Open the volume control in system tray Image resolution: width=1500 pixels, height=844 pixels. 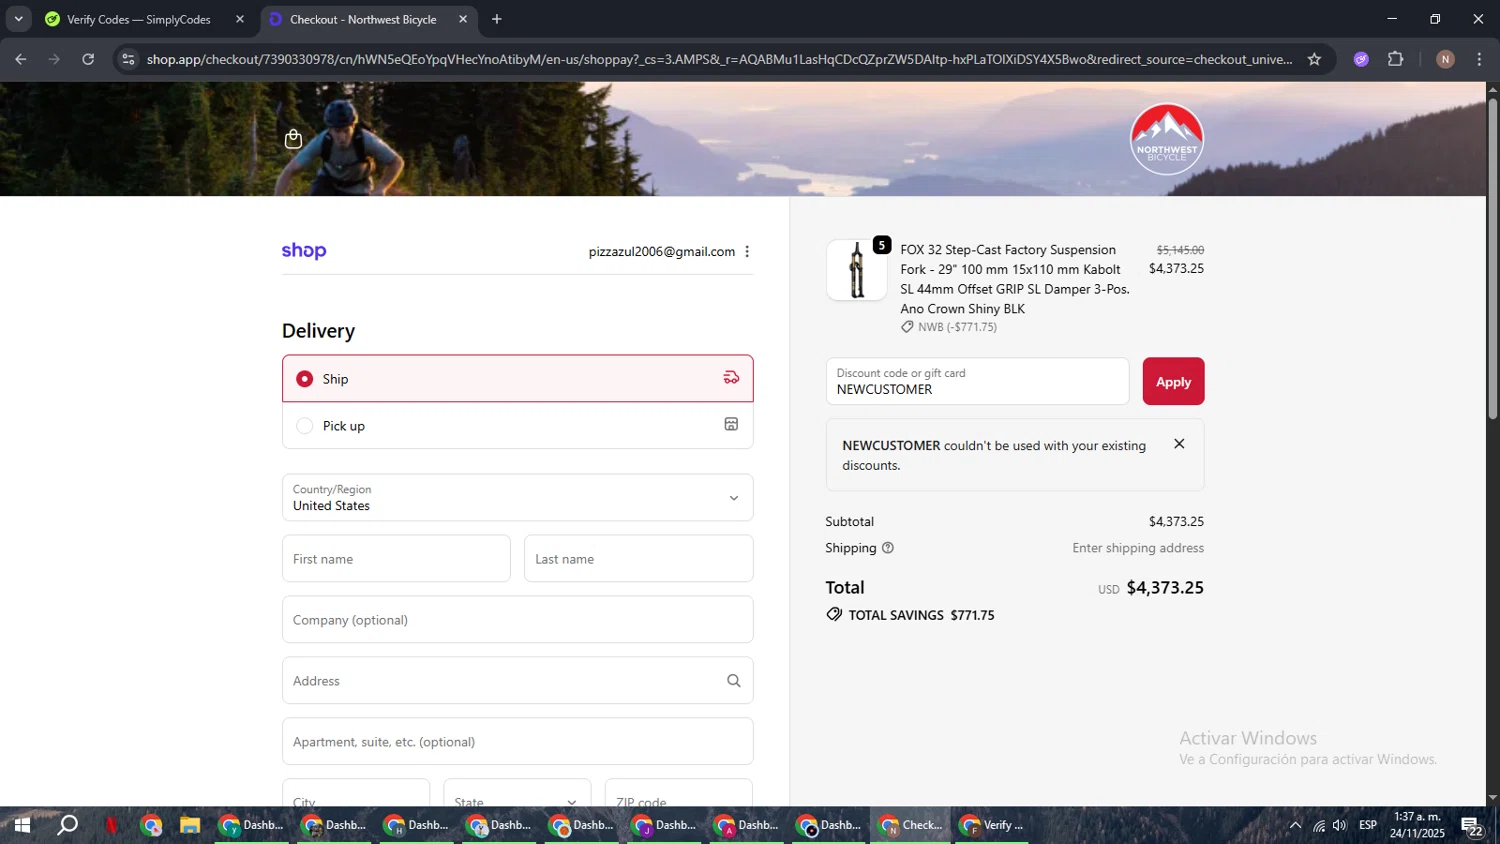[x=1340, y=825]
